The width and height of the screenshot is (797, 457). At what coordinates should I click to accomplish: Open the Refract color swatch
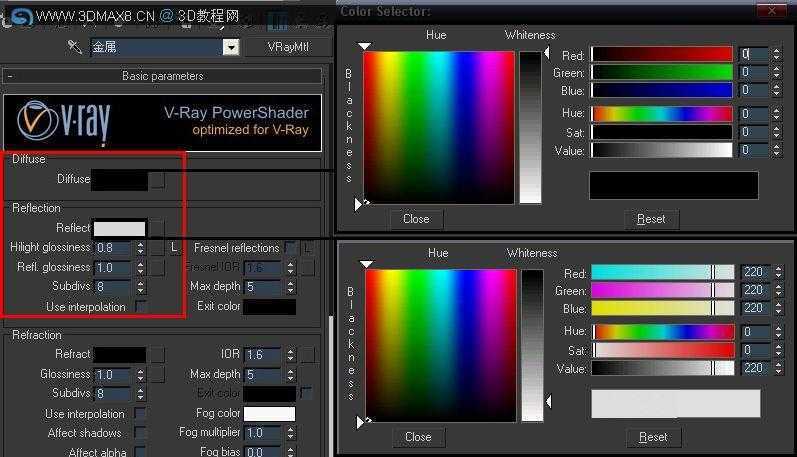coord(120,355)
